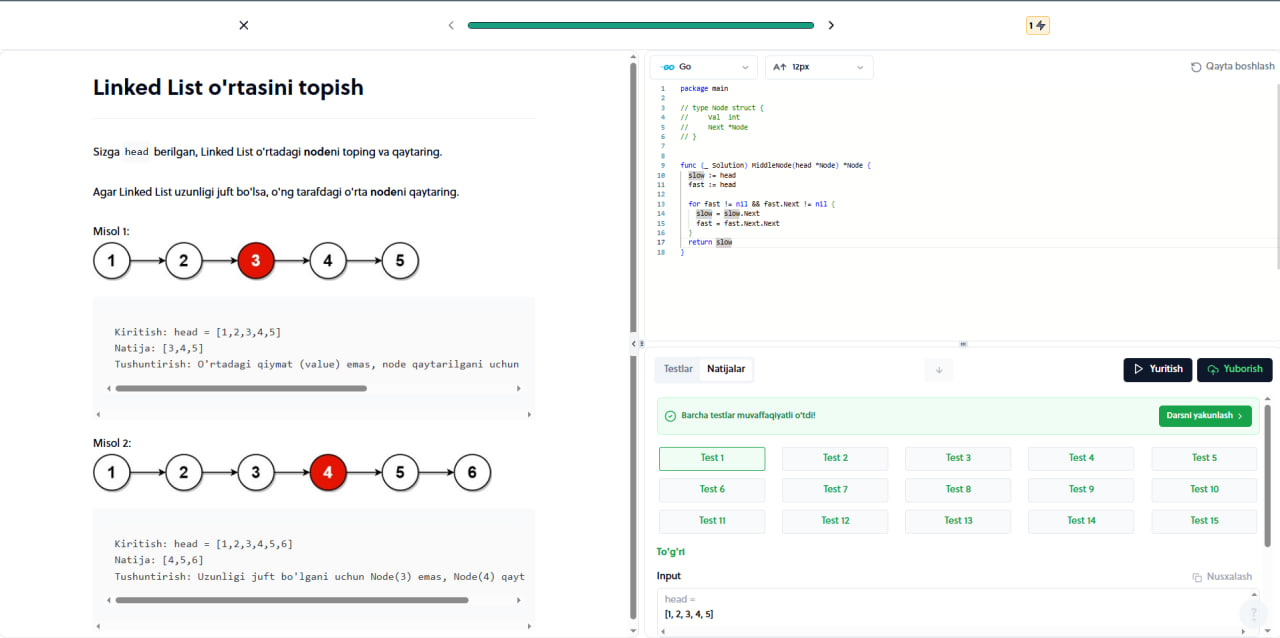Click the lightning streak counter badge

(1037, 25)
